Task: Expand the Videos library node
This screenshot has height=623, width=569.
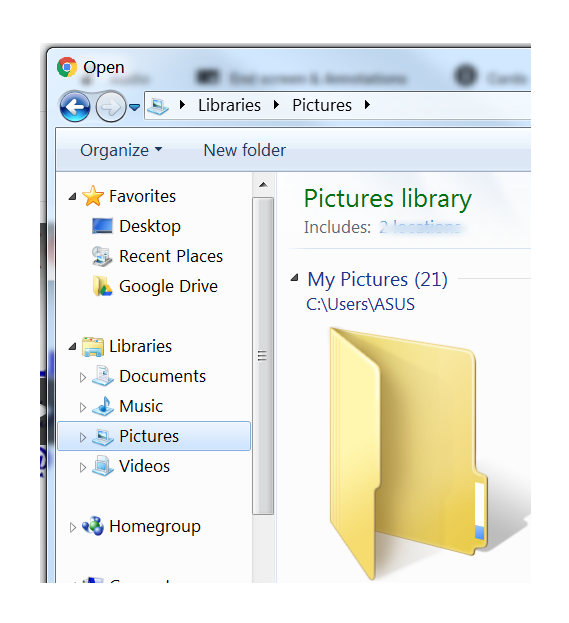Action: pyautogui.click(x=83, y=467)
